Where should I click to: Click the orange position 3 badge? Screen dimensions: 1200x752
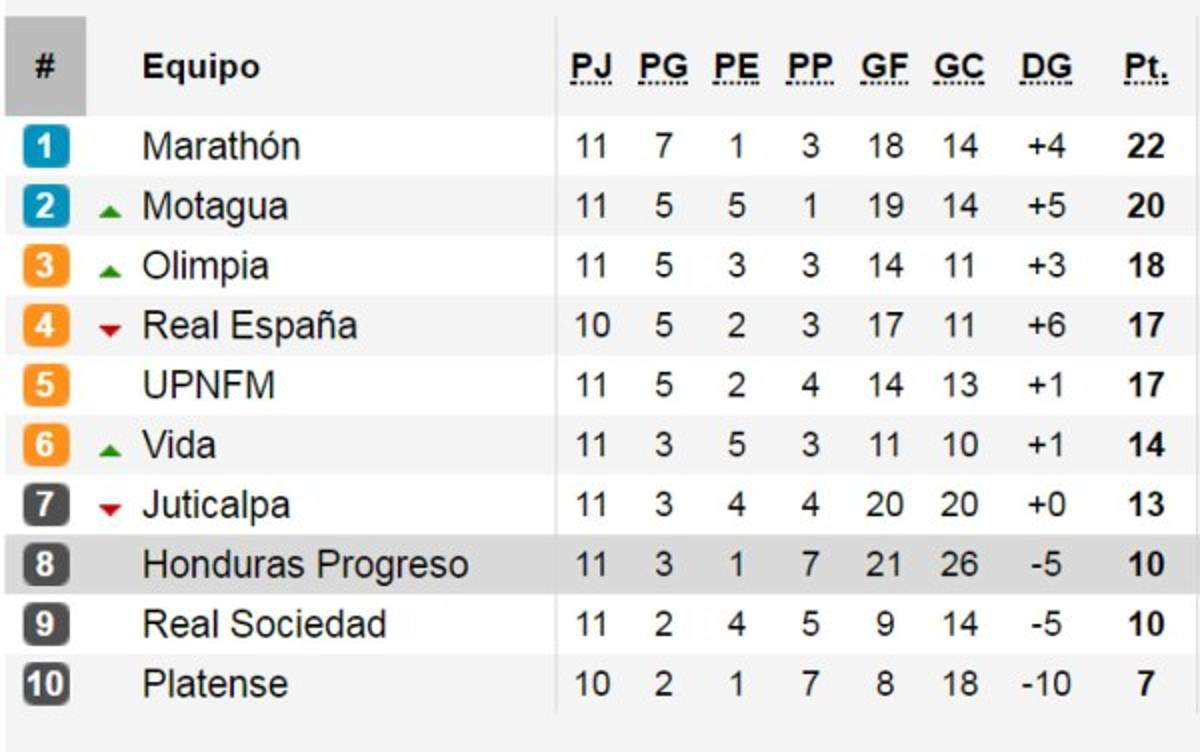pyautogui.click(x=45, y=266)
